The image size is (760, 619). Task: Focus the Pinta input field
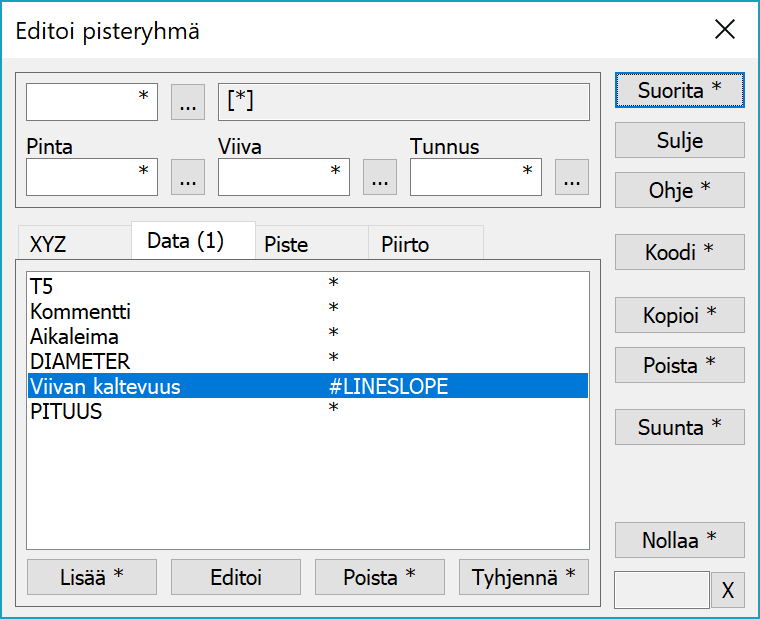[x=91, y=177]
